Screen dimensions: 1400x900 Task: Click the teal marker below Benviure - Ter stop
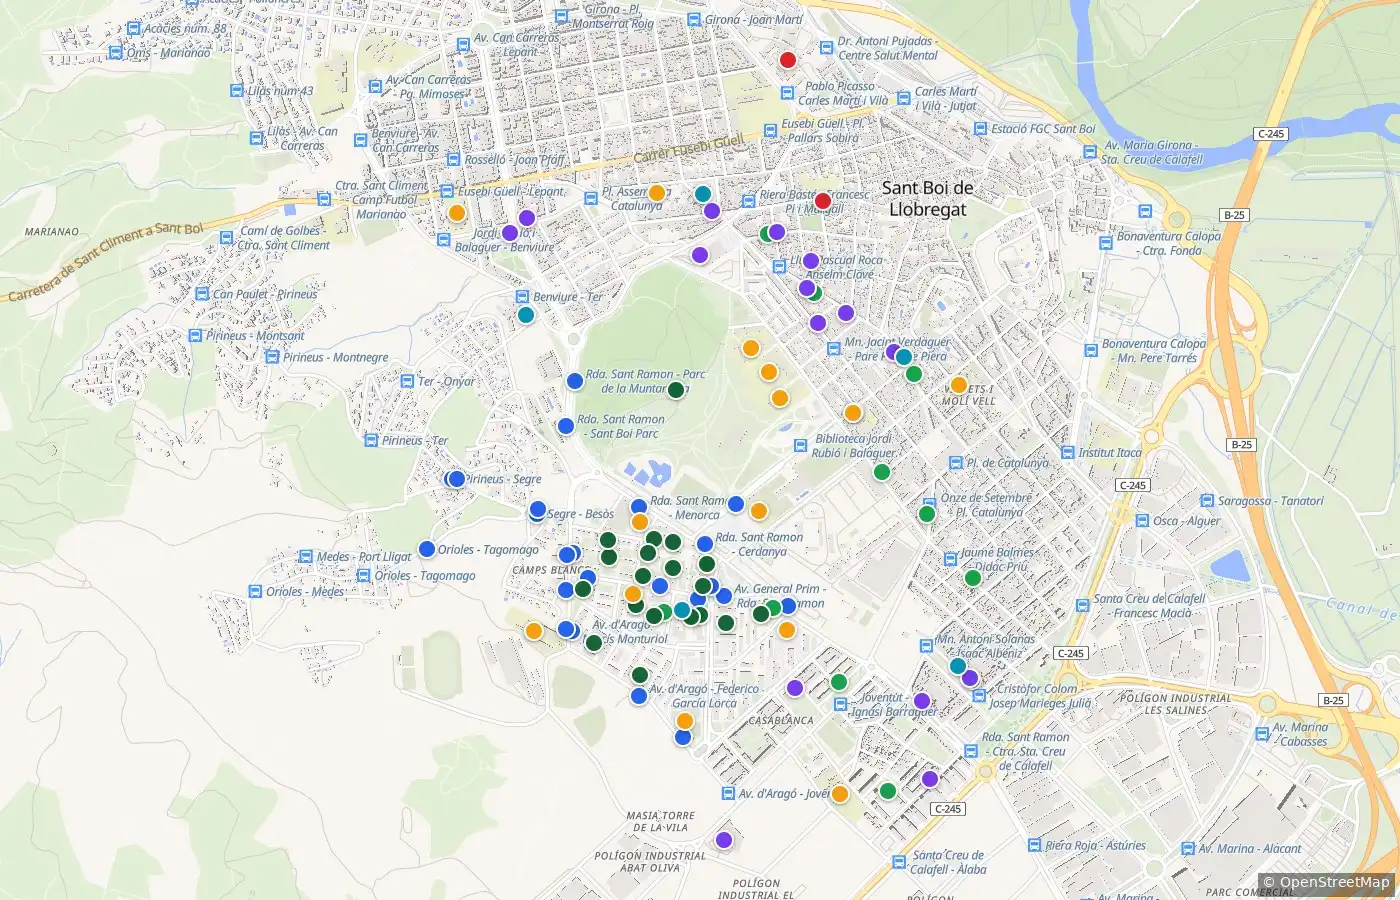coord(526,315)
